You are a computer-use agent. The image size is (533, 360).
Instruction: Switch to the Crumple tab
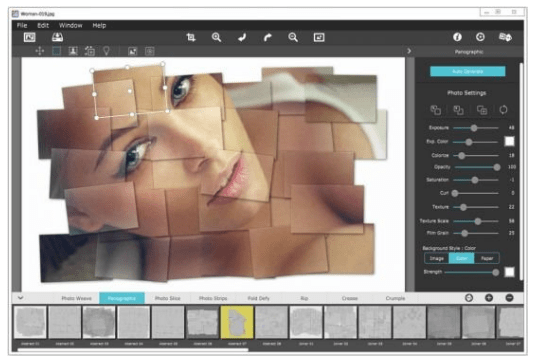pos(395,298)
